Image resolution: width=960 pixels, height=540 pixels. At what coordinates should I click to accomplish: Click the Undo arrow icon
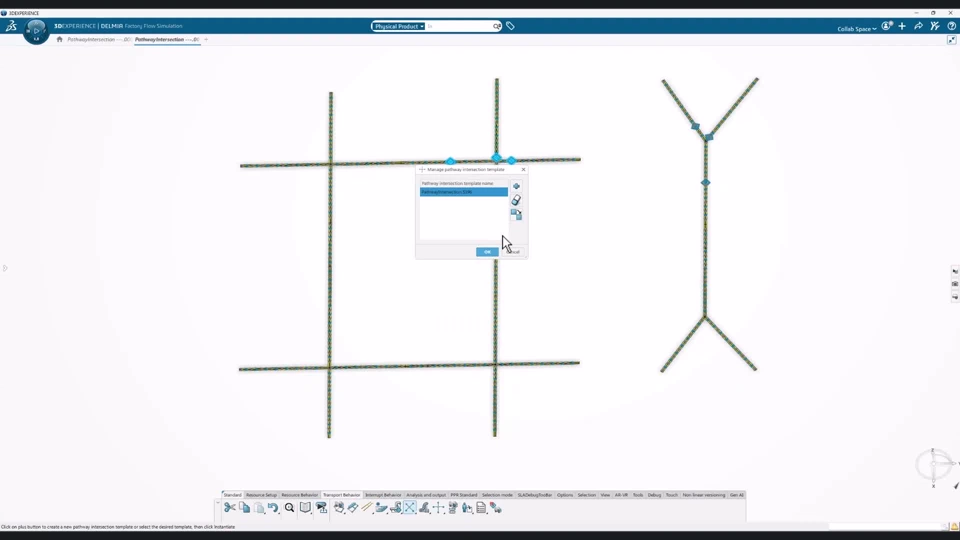(273, 508)
